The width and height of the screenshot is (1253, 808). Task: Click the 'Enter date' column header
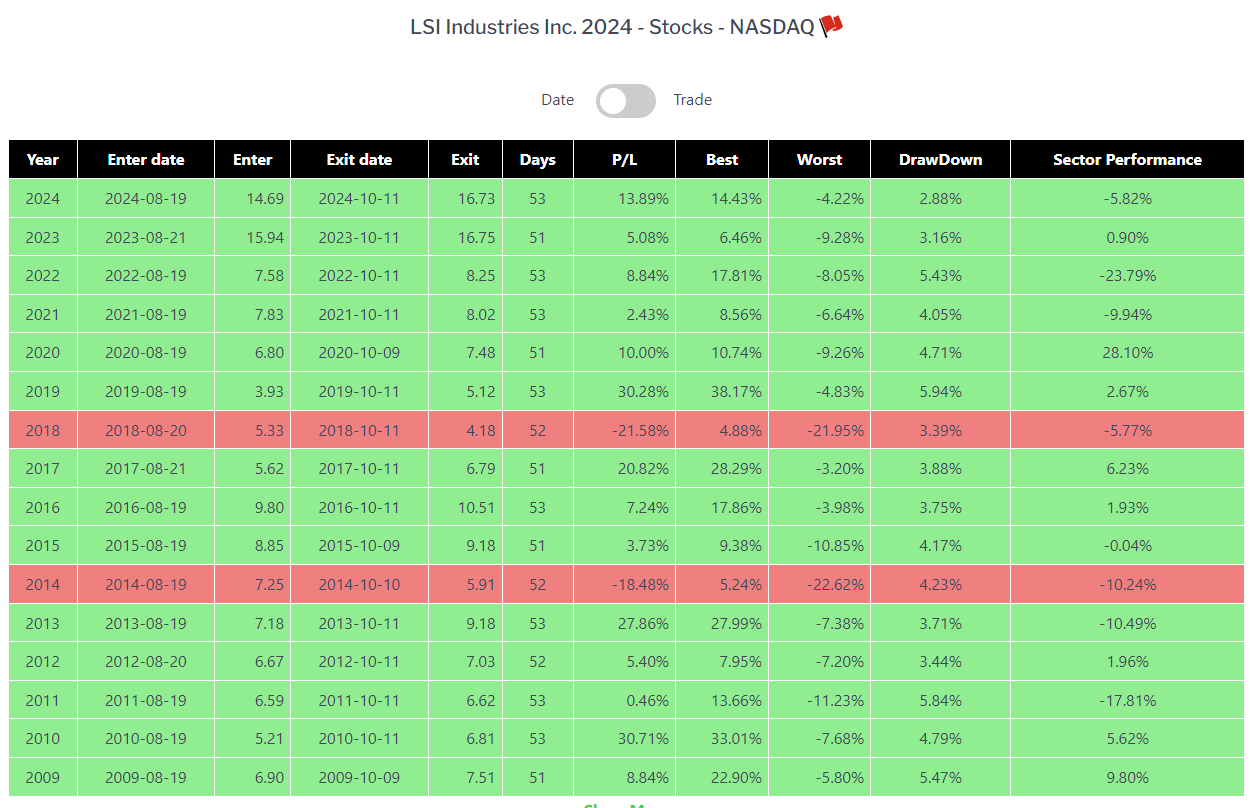(x=146, y=160)
